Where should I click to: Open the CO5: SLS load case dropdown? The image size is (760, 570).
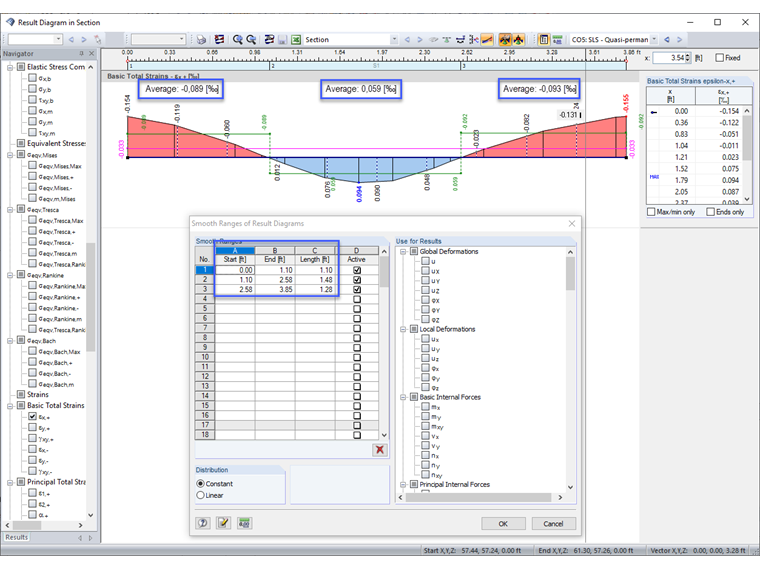654,40
